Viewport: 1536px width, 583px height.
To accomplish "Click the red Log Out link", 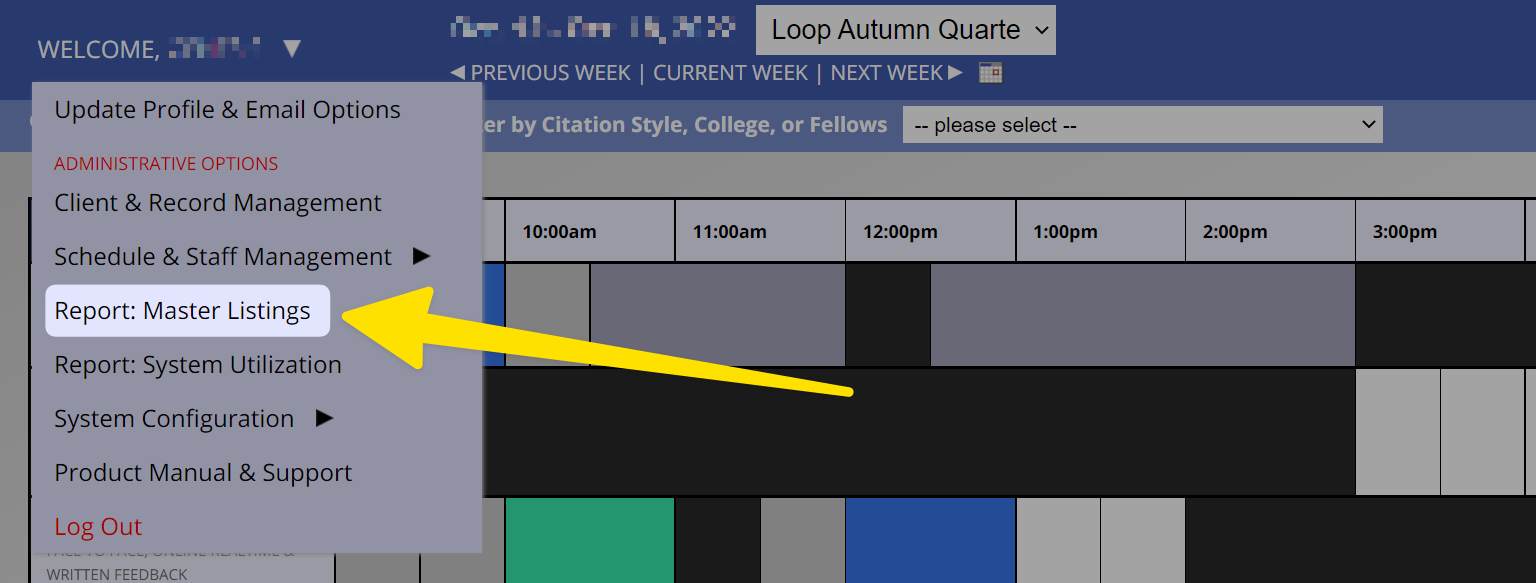I will (98, 527).
